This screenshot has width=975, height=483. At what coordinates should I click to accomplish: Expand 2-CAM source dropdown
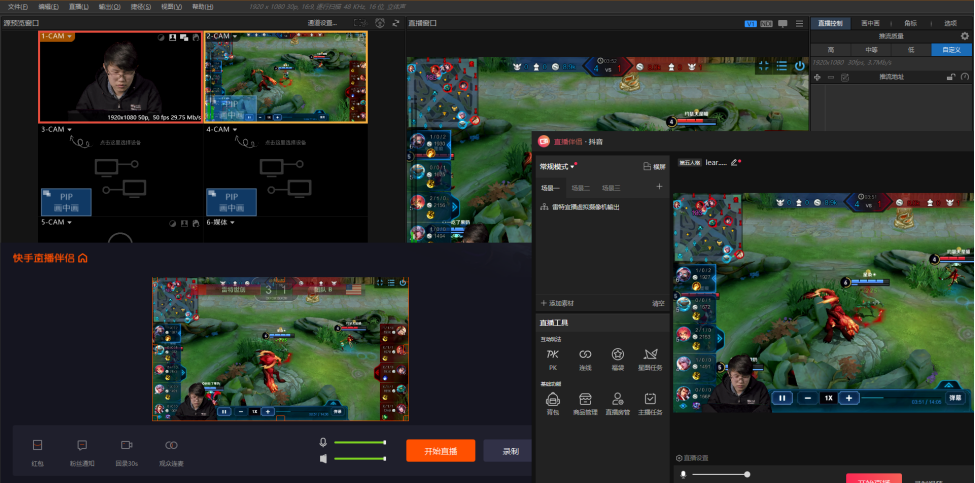[236, 37]
